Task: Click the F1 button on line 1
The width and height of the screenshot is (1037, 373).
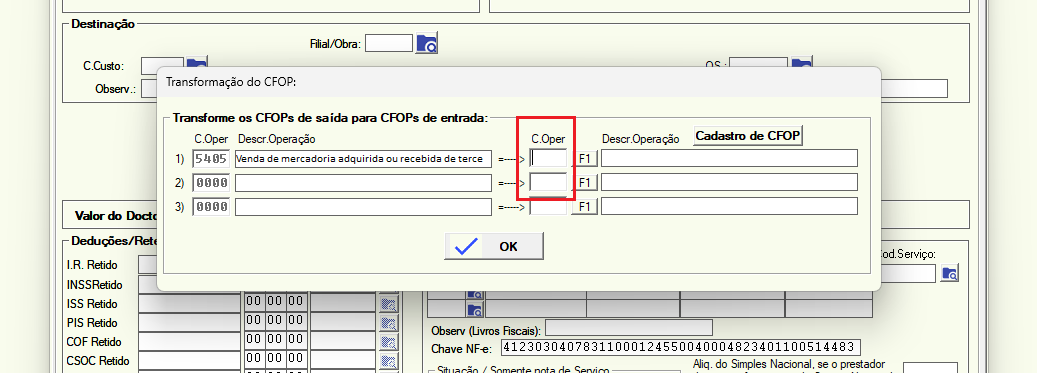Action: (585, 159)
